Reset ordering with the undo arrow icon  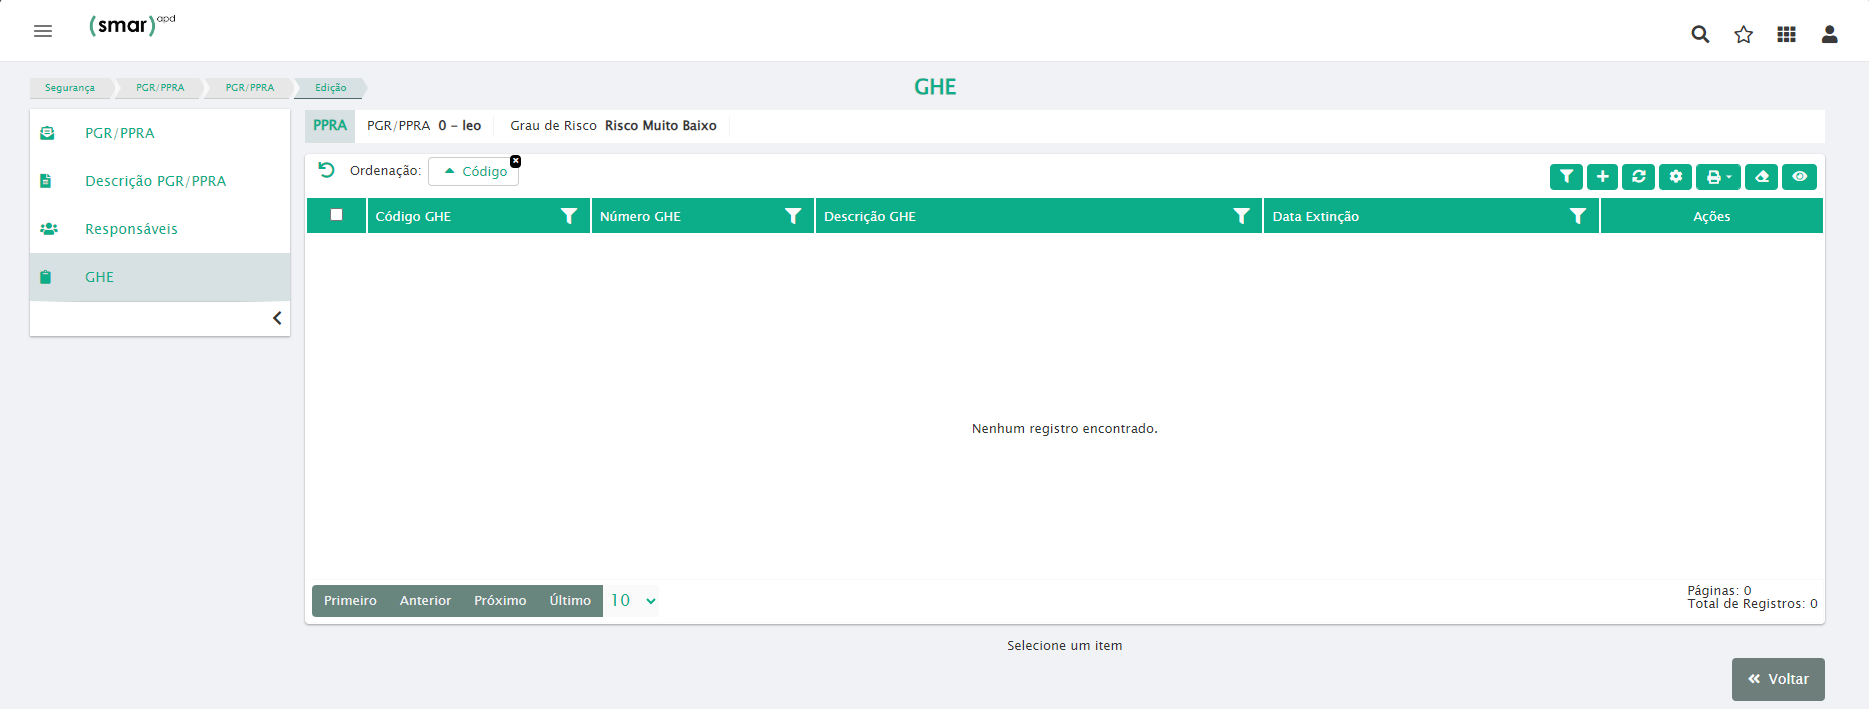coord(326,170)
